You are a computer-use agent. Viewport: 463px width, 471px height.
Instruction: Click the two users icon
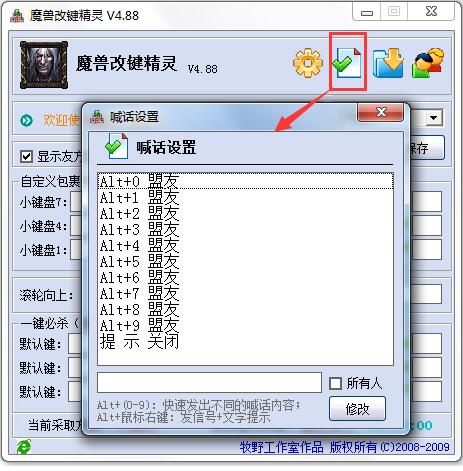pyautogui.click(x=428, y=63)
